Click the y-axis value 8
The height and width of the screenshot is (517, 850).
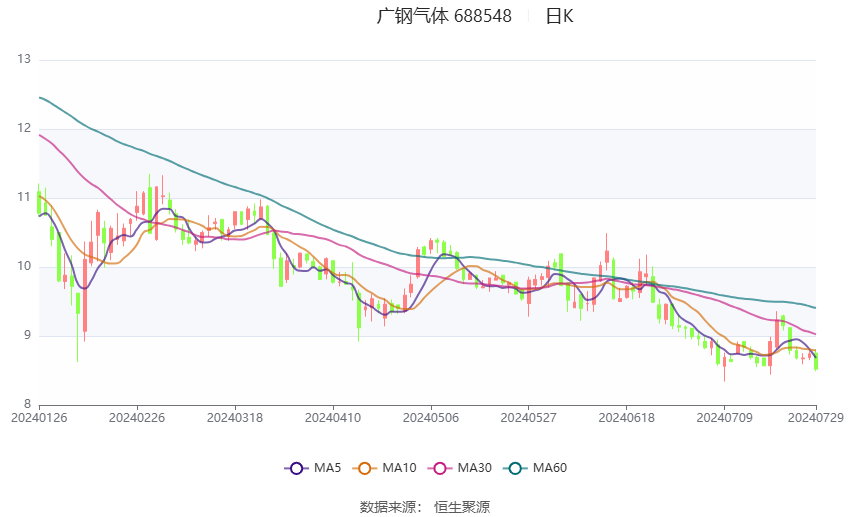tap(28, 404)
